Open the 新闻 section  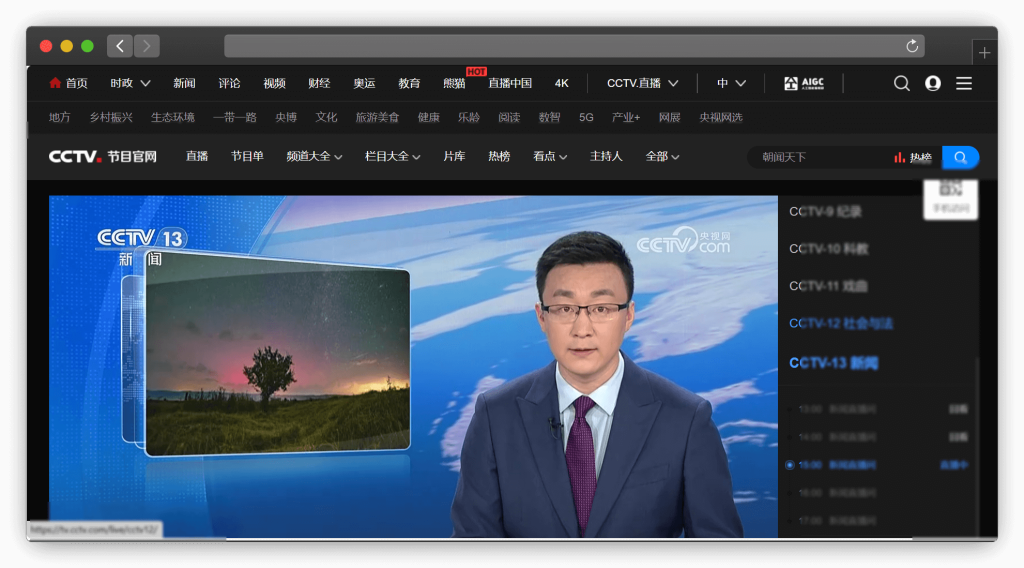(x=184, y=83)
